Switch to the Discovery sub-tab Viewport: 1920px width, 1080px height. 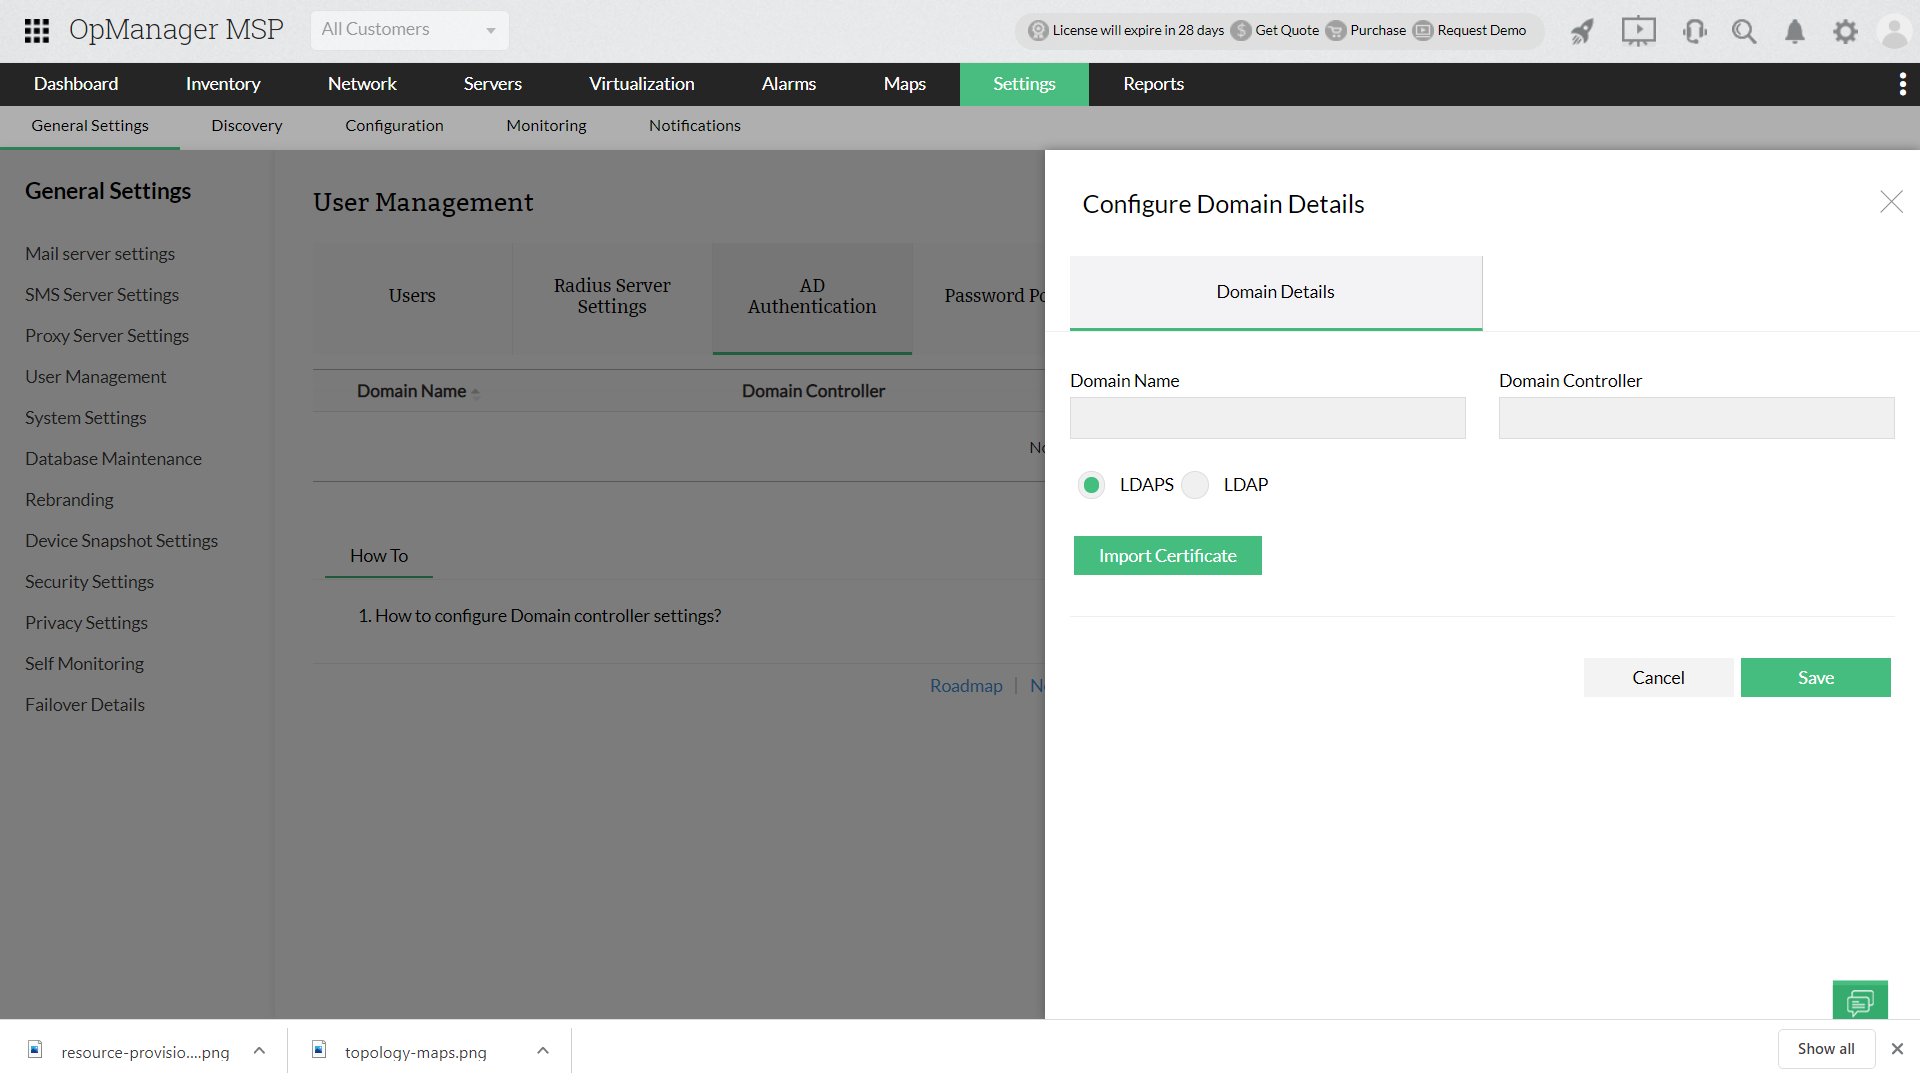point(246,126)
